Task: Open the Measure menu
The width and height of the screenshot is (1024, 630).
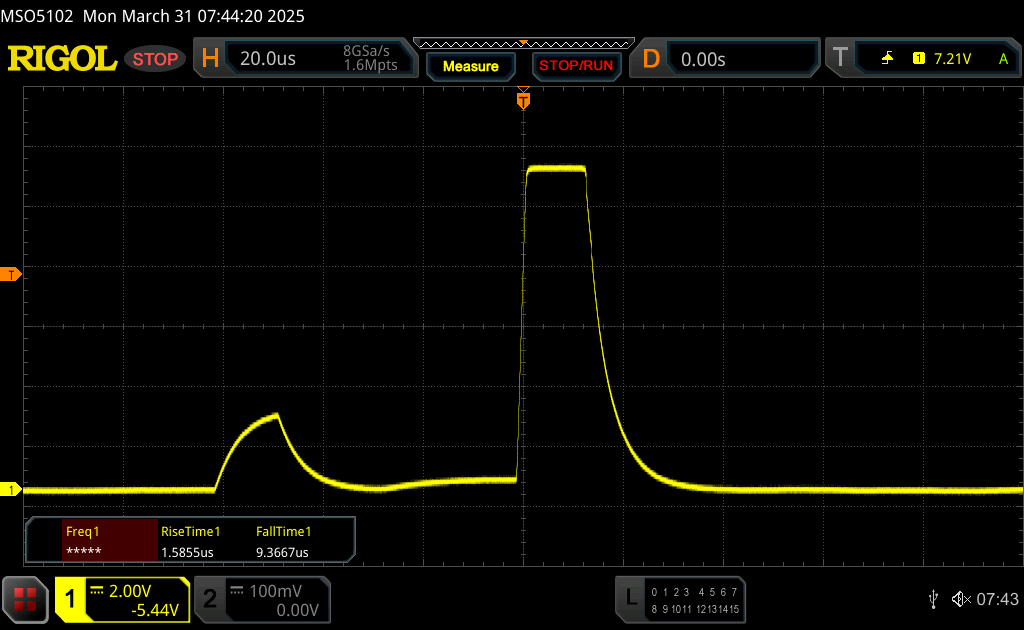Action: pyautogui.click(x=470, y=66)
